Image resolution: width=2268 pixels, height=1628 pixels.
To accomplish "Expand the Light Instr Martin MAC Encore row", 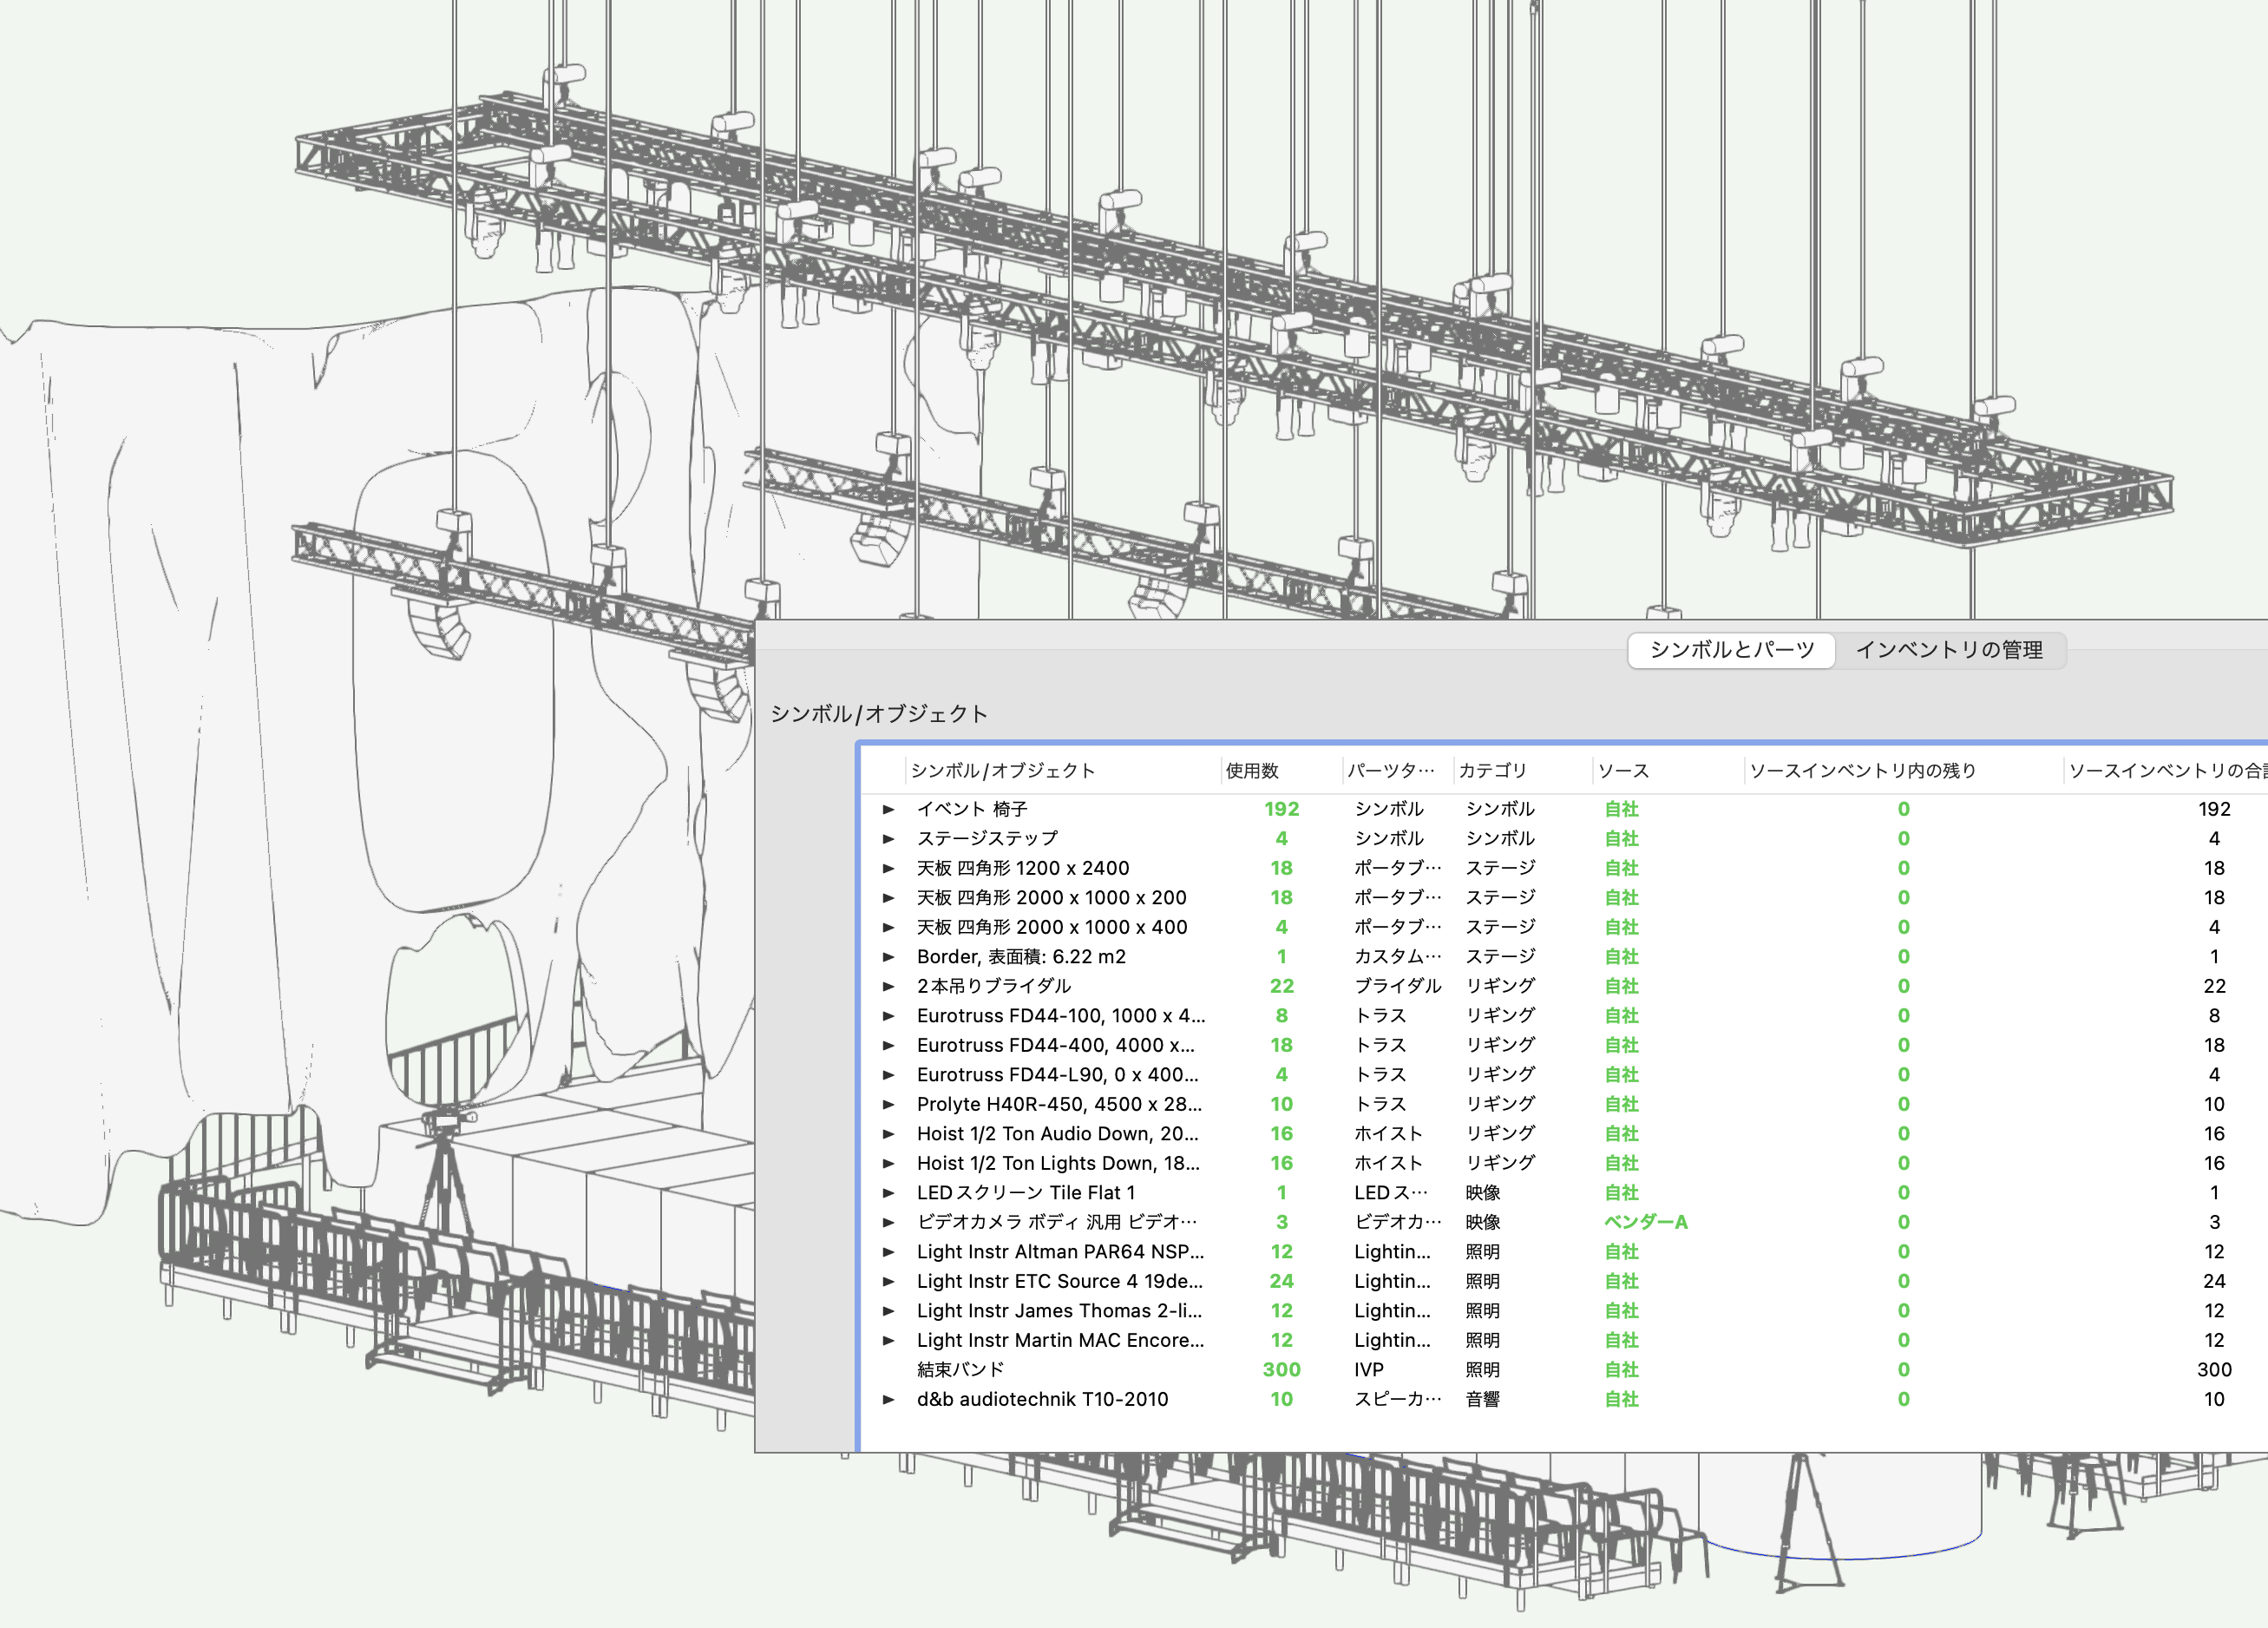I will tap(889, 1340).
